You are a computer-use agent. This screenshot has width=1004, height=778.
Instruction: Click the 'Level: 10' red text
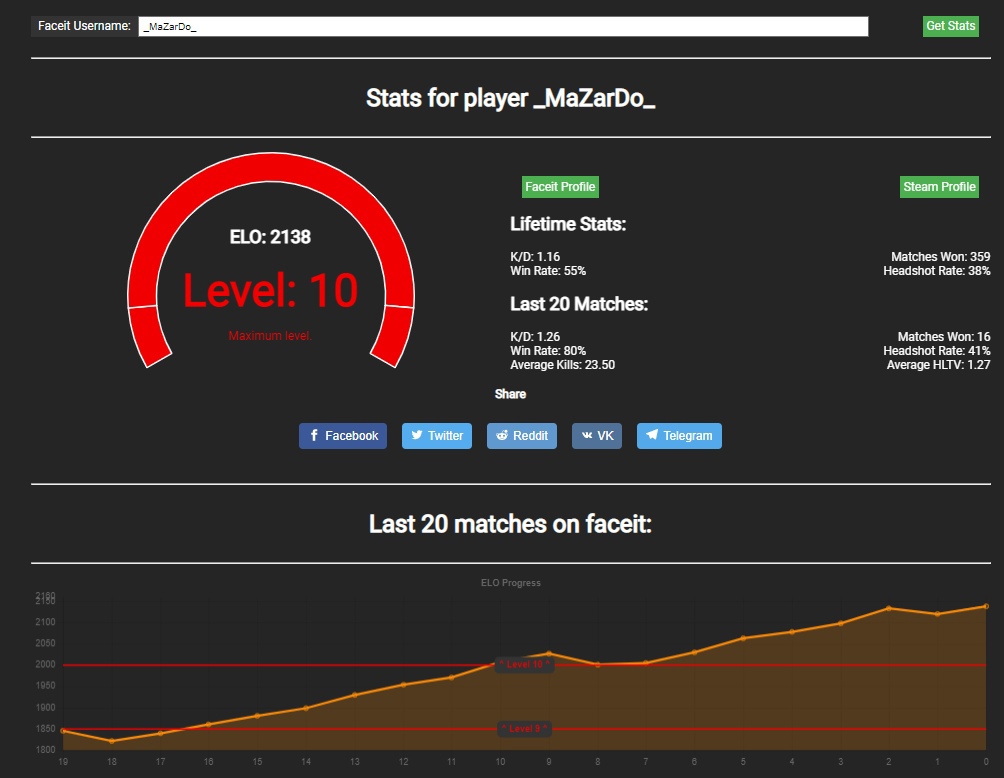pyautogui.click(x=270, y=291)
